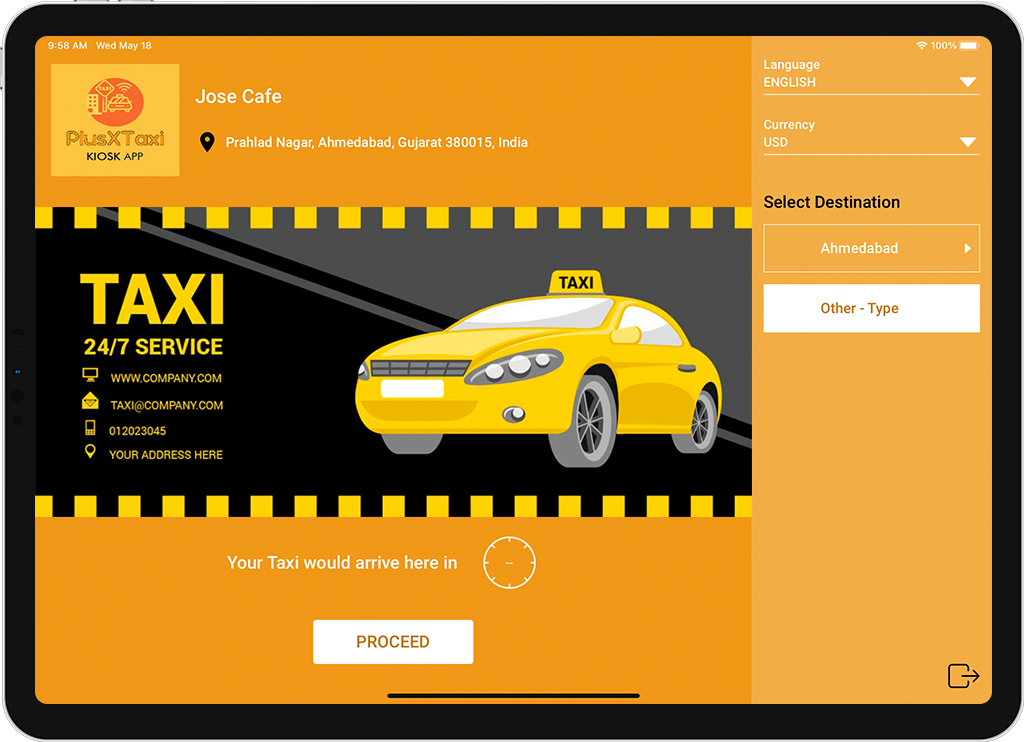The image size is (1024, 742).
Task: Tap the home indicator bar
Action: tap(513, 696)
